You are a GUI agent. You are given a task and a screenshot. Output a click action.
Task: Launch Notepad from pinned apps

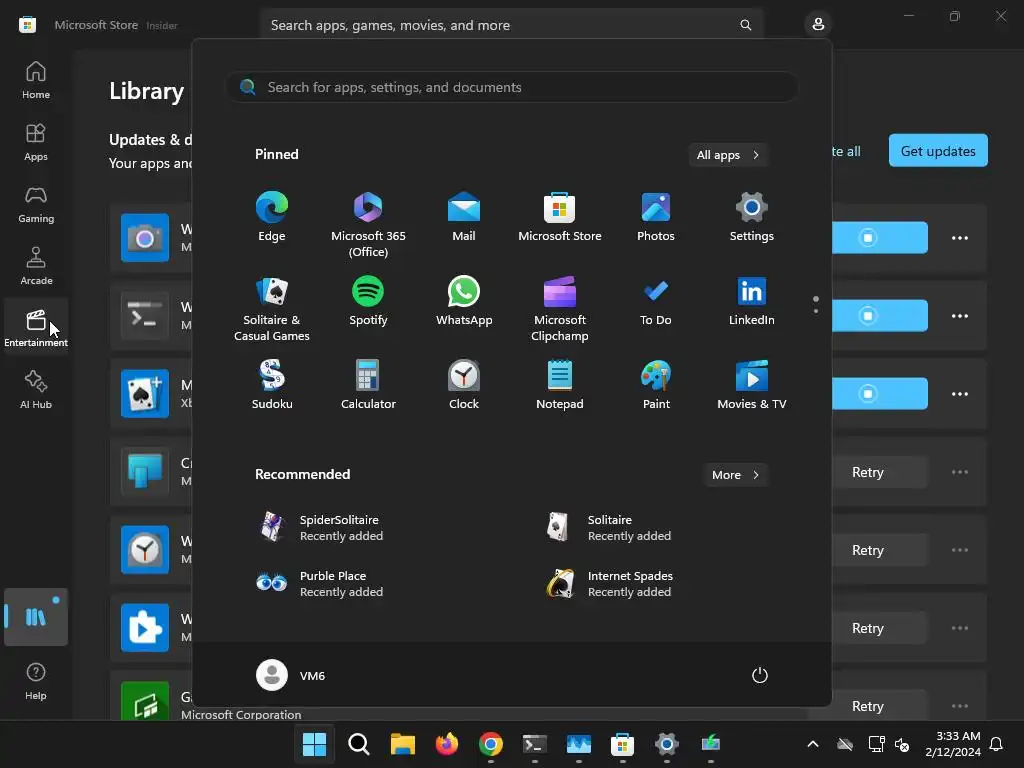(x=560, y=385)
